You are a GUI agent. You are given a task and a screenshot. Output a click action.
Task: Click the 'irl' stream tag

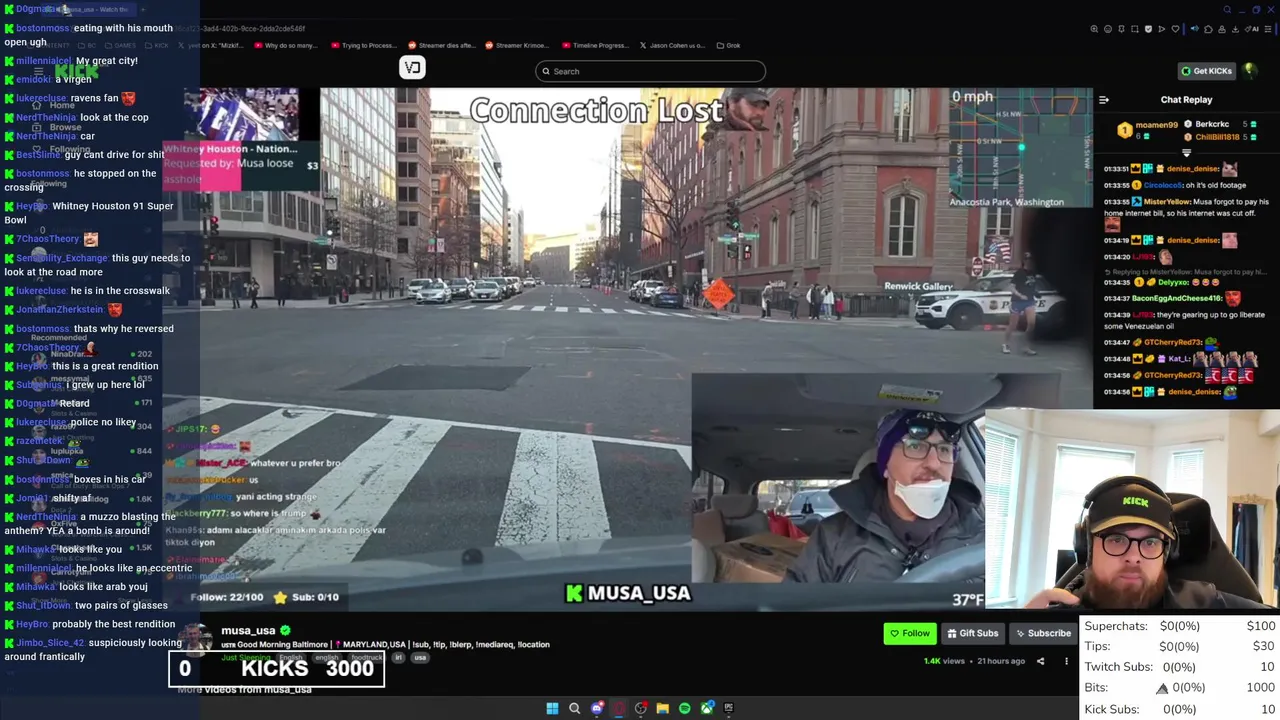point(398,658)
